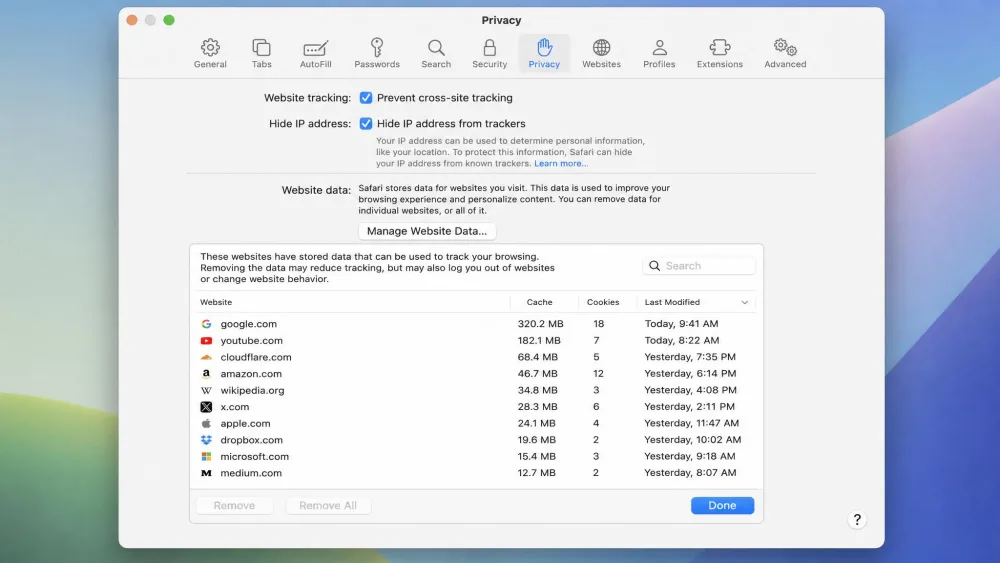
Task: Click Today, 9:41 AM timestamp
Action: pyautogui.click(x=681, y=324)
